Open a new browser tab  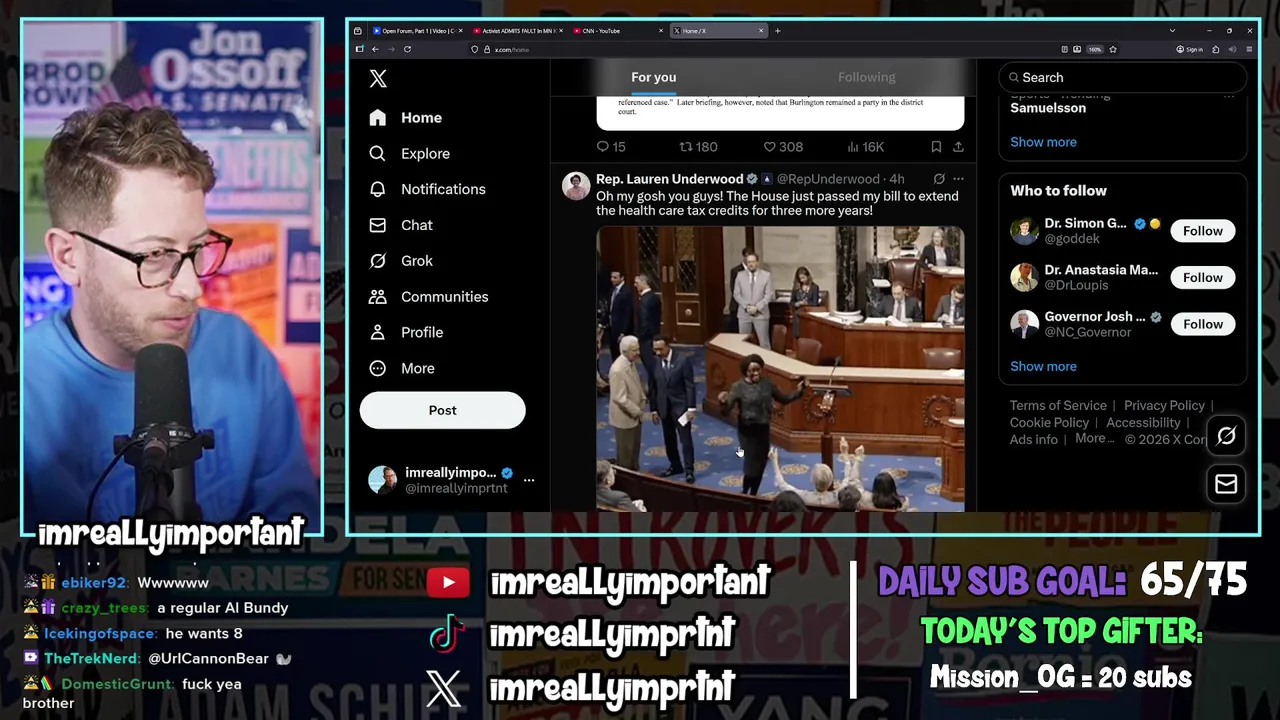[x=778, y=31]
